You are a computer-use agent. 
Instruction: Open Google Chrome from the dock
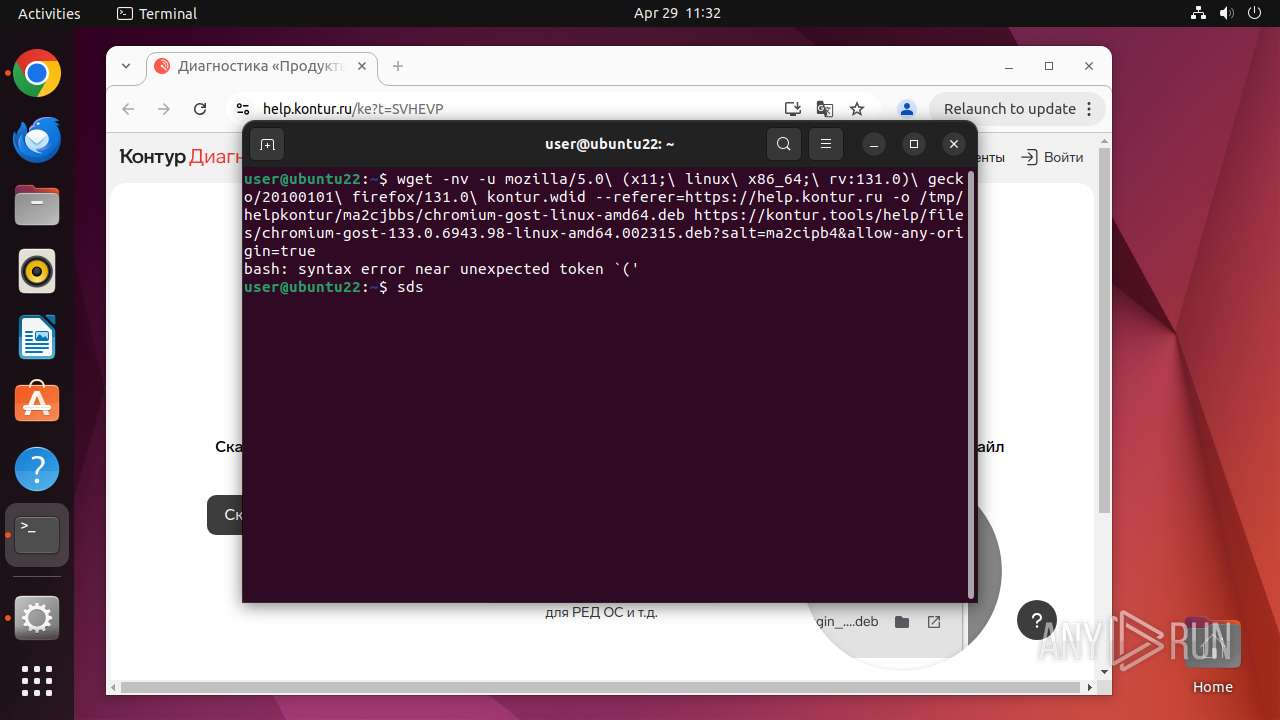click(x=37, y=74)
